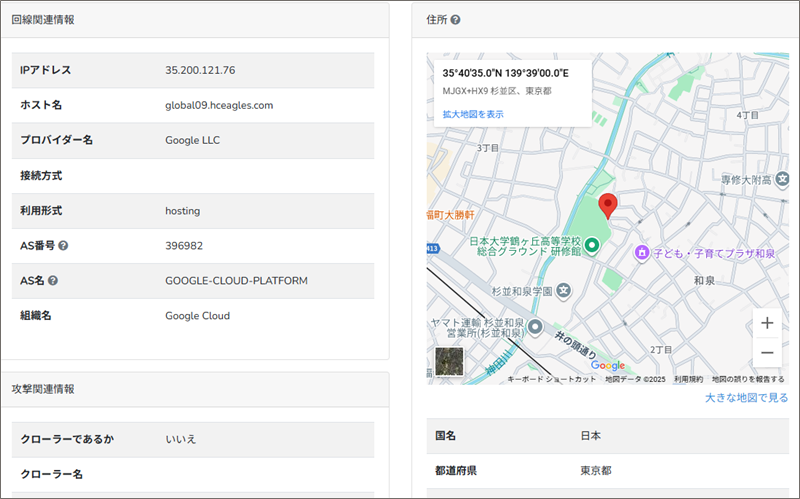Viewport: 800px width, 499px height.
Task: Click キーボード ショートカット button on map
Action: click(x=552, y=379)
